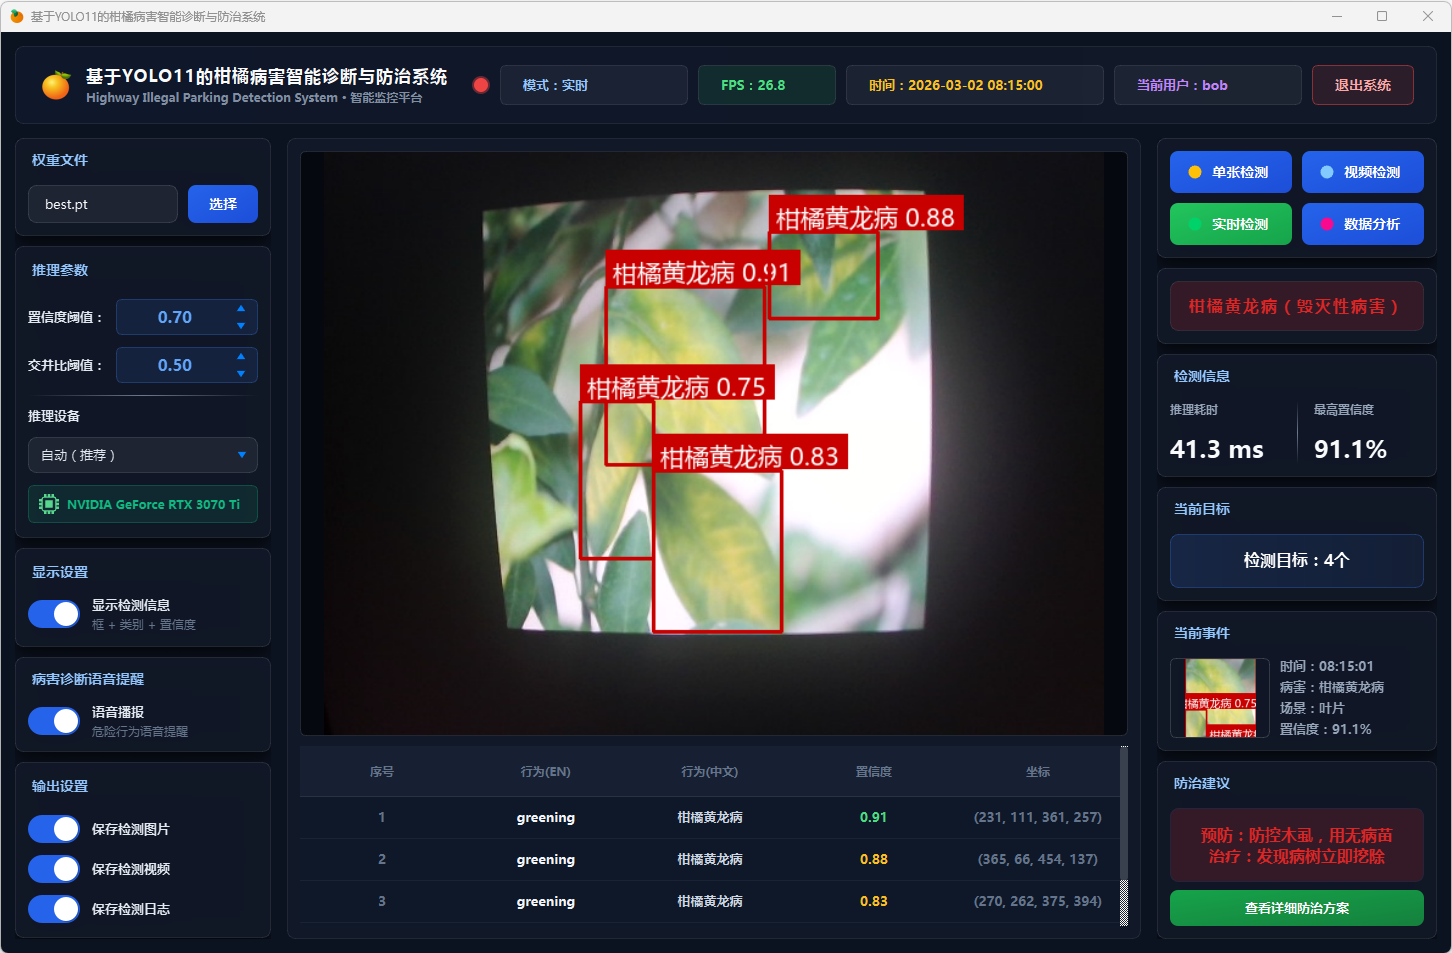The height and width of the screenshot is (953, 1452).
Task: Click the 退出系统 exit button
Action: click(1362, 85)
